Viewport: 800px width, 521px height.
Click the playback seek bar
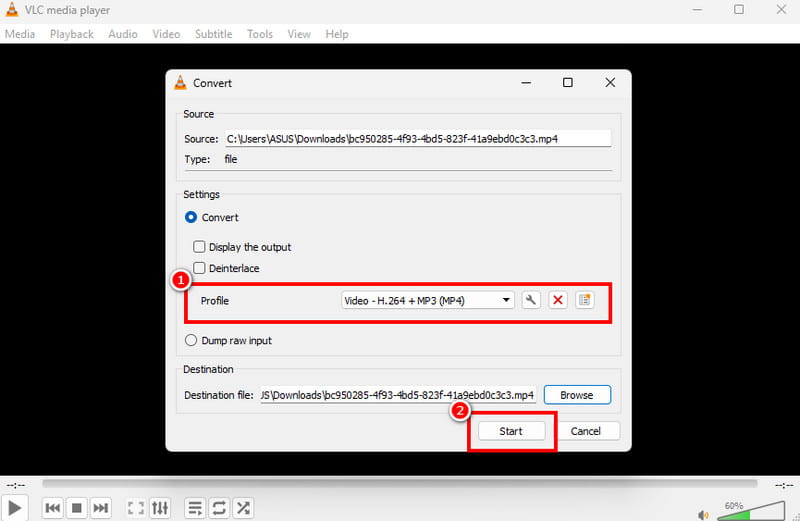coord(399,483)
